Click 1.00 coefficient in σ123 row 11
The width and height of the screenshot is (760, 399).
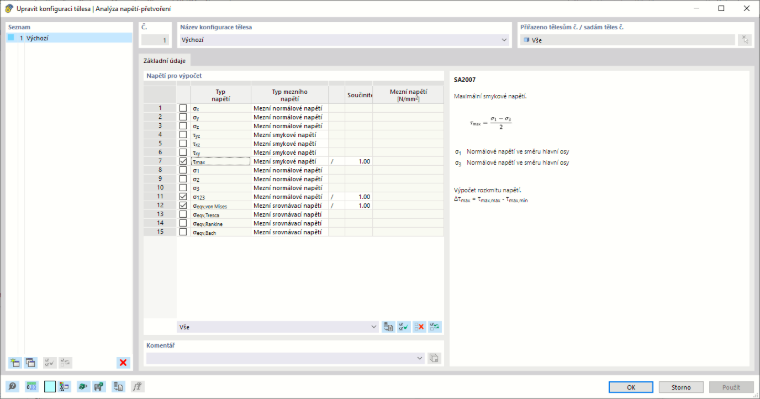[358, 197]
